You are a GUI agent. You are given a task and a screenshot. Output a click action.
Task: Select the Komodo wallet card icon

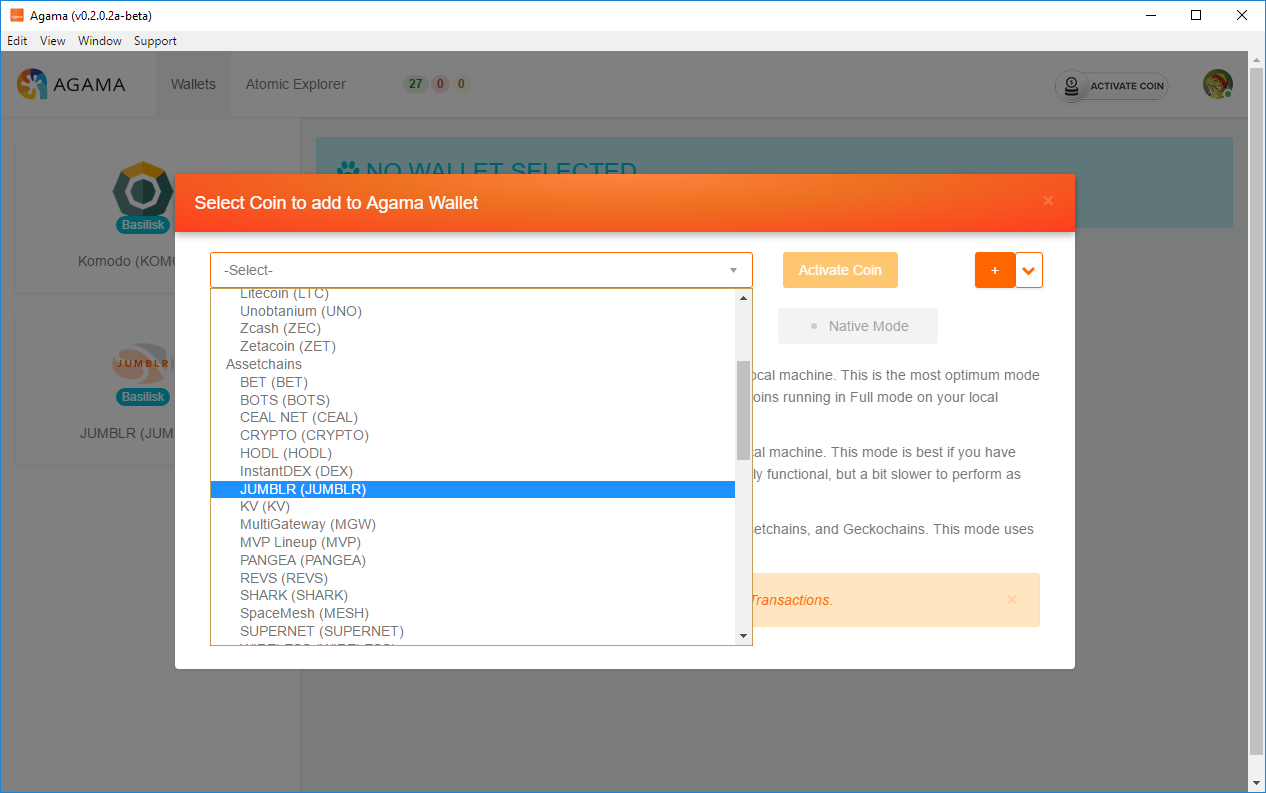click(x=143, y=190)
